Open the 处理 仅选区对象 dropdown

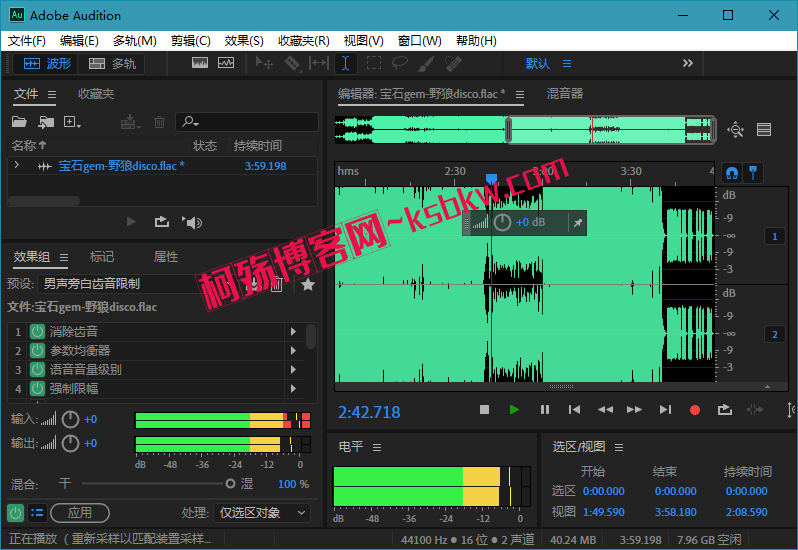[x=262, y=513]
